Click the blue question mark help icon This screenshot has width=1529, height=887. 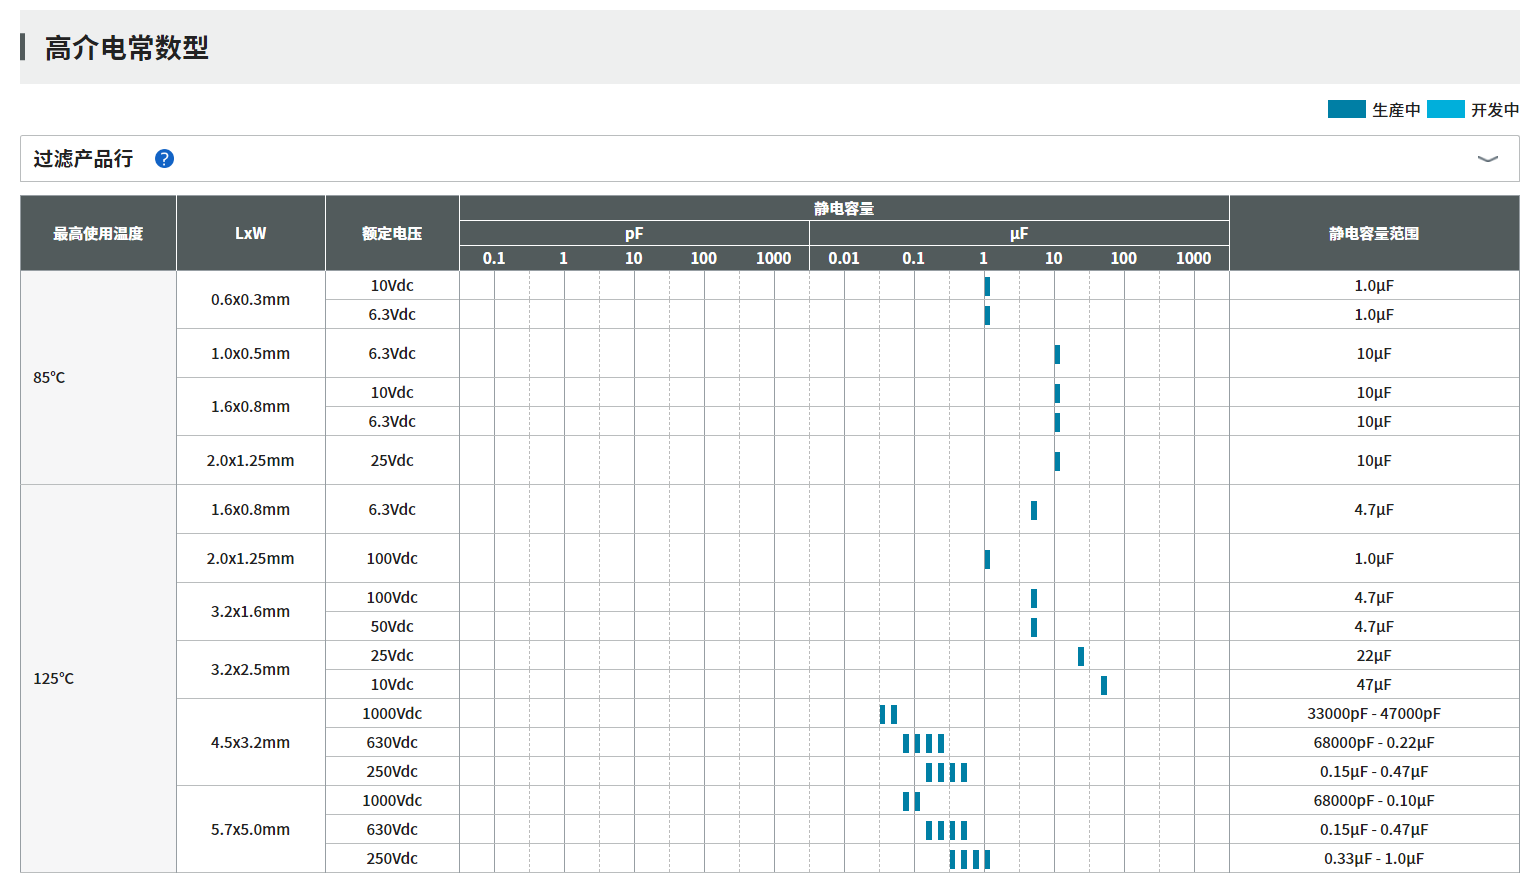165,159
